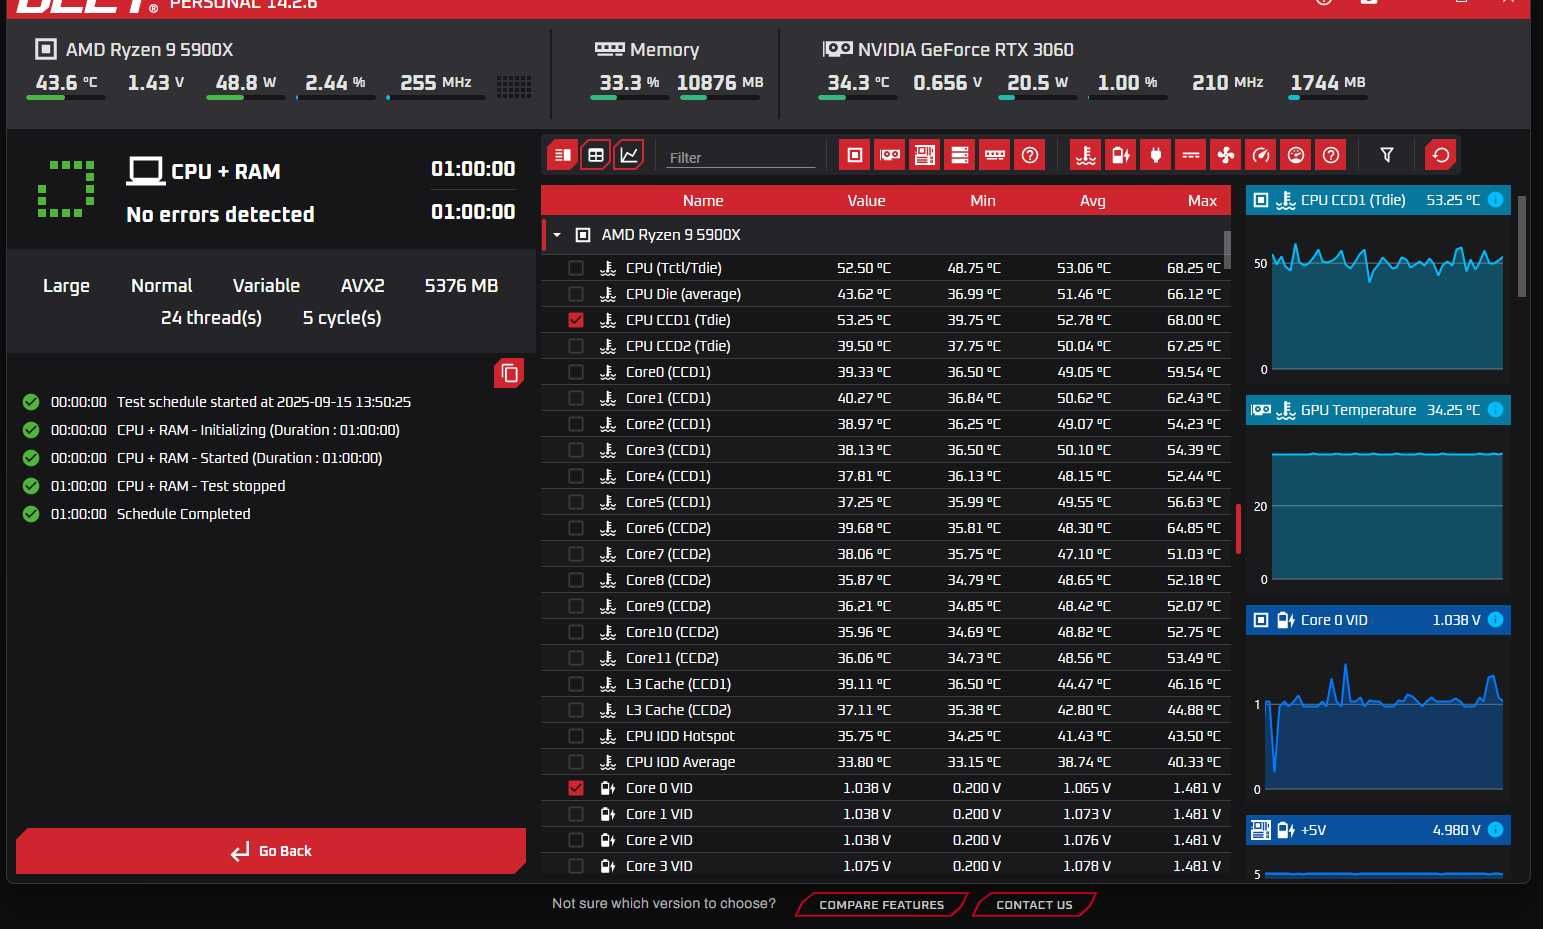Tick the Core 3 VID checkbox
This screenshot has height=929, width=1543.
[x=575, y=866]
